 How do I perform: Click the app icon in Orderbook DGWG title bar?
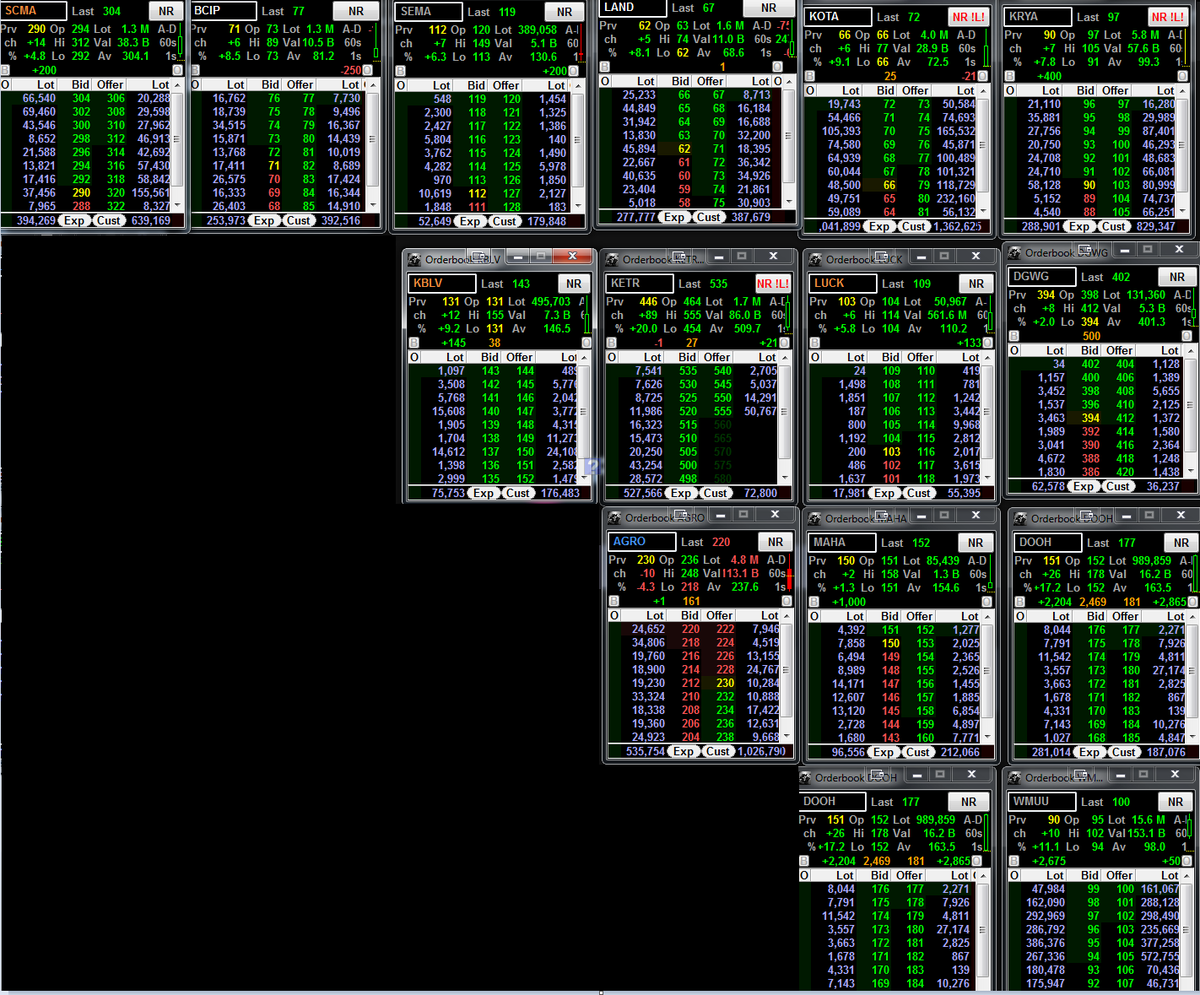(x=1015, y=253)
